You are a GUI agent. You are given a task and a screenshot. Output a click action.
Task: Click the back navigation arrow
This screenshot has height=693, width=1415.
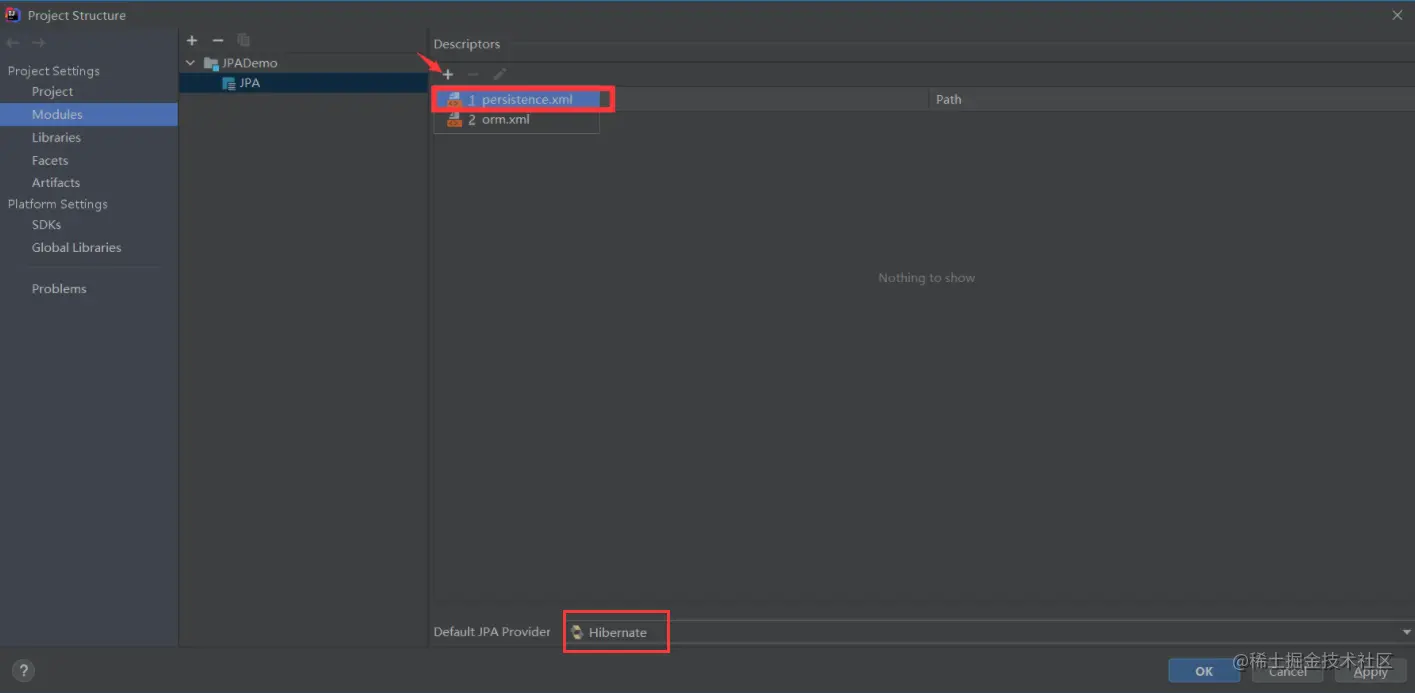pos(12,43)
